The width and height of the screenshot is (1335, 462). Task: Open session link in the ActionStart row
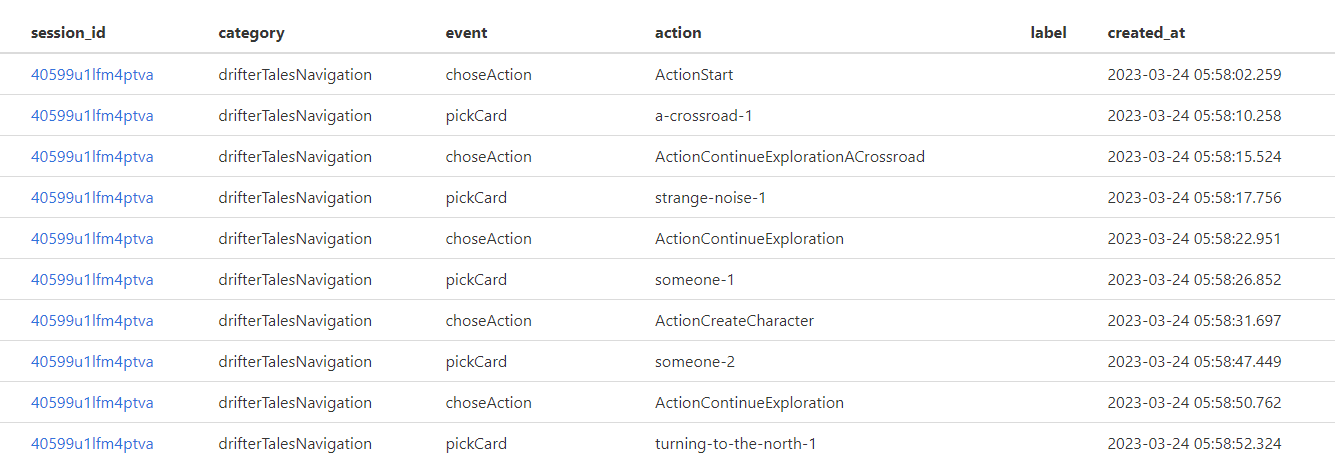point(92,74)
